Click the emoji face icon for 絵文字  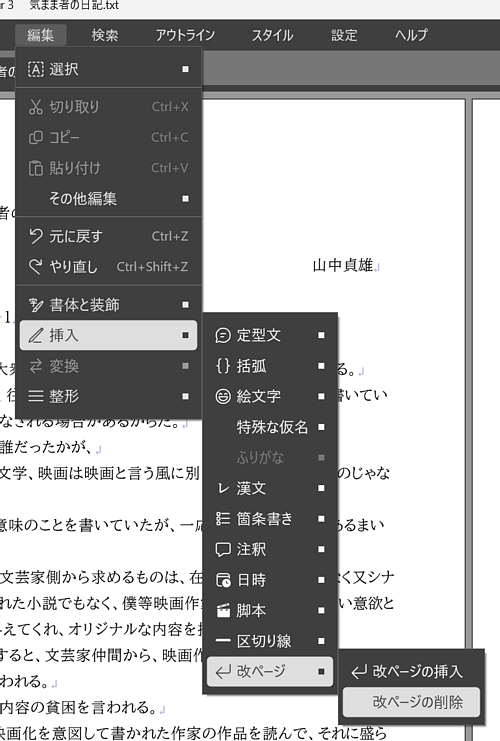point(223,396)
